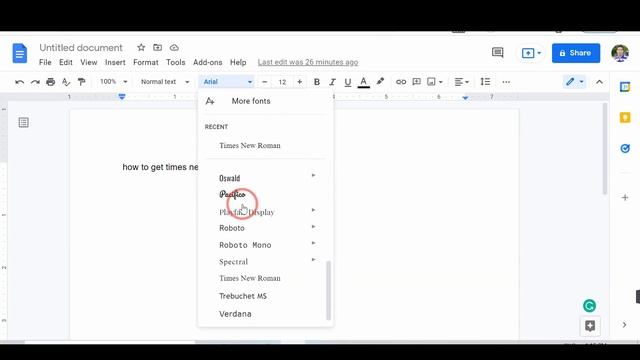The width and height of the screenshot is (640, 360).
Task: Expand the Roboto font variants arrow
Action: 313,227
